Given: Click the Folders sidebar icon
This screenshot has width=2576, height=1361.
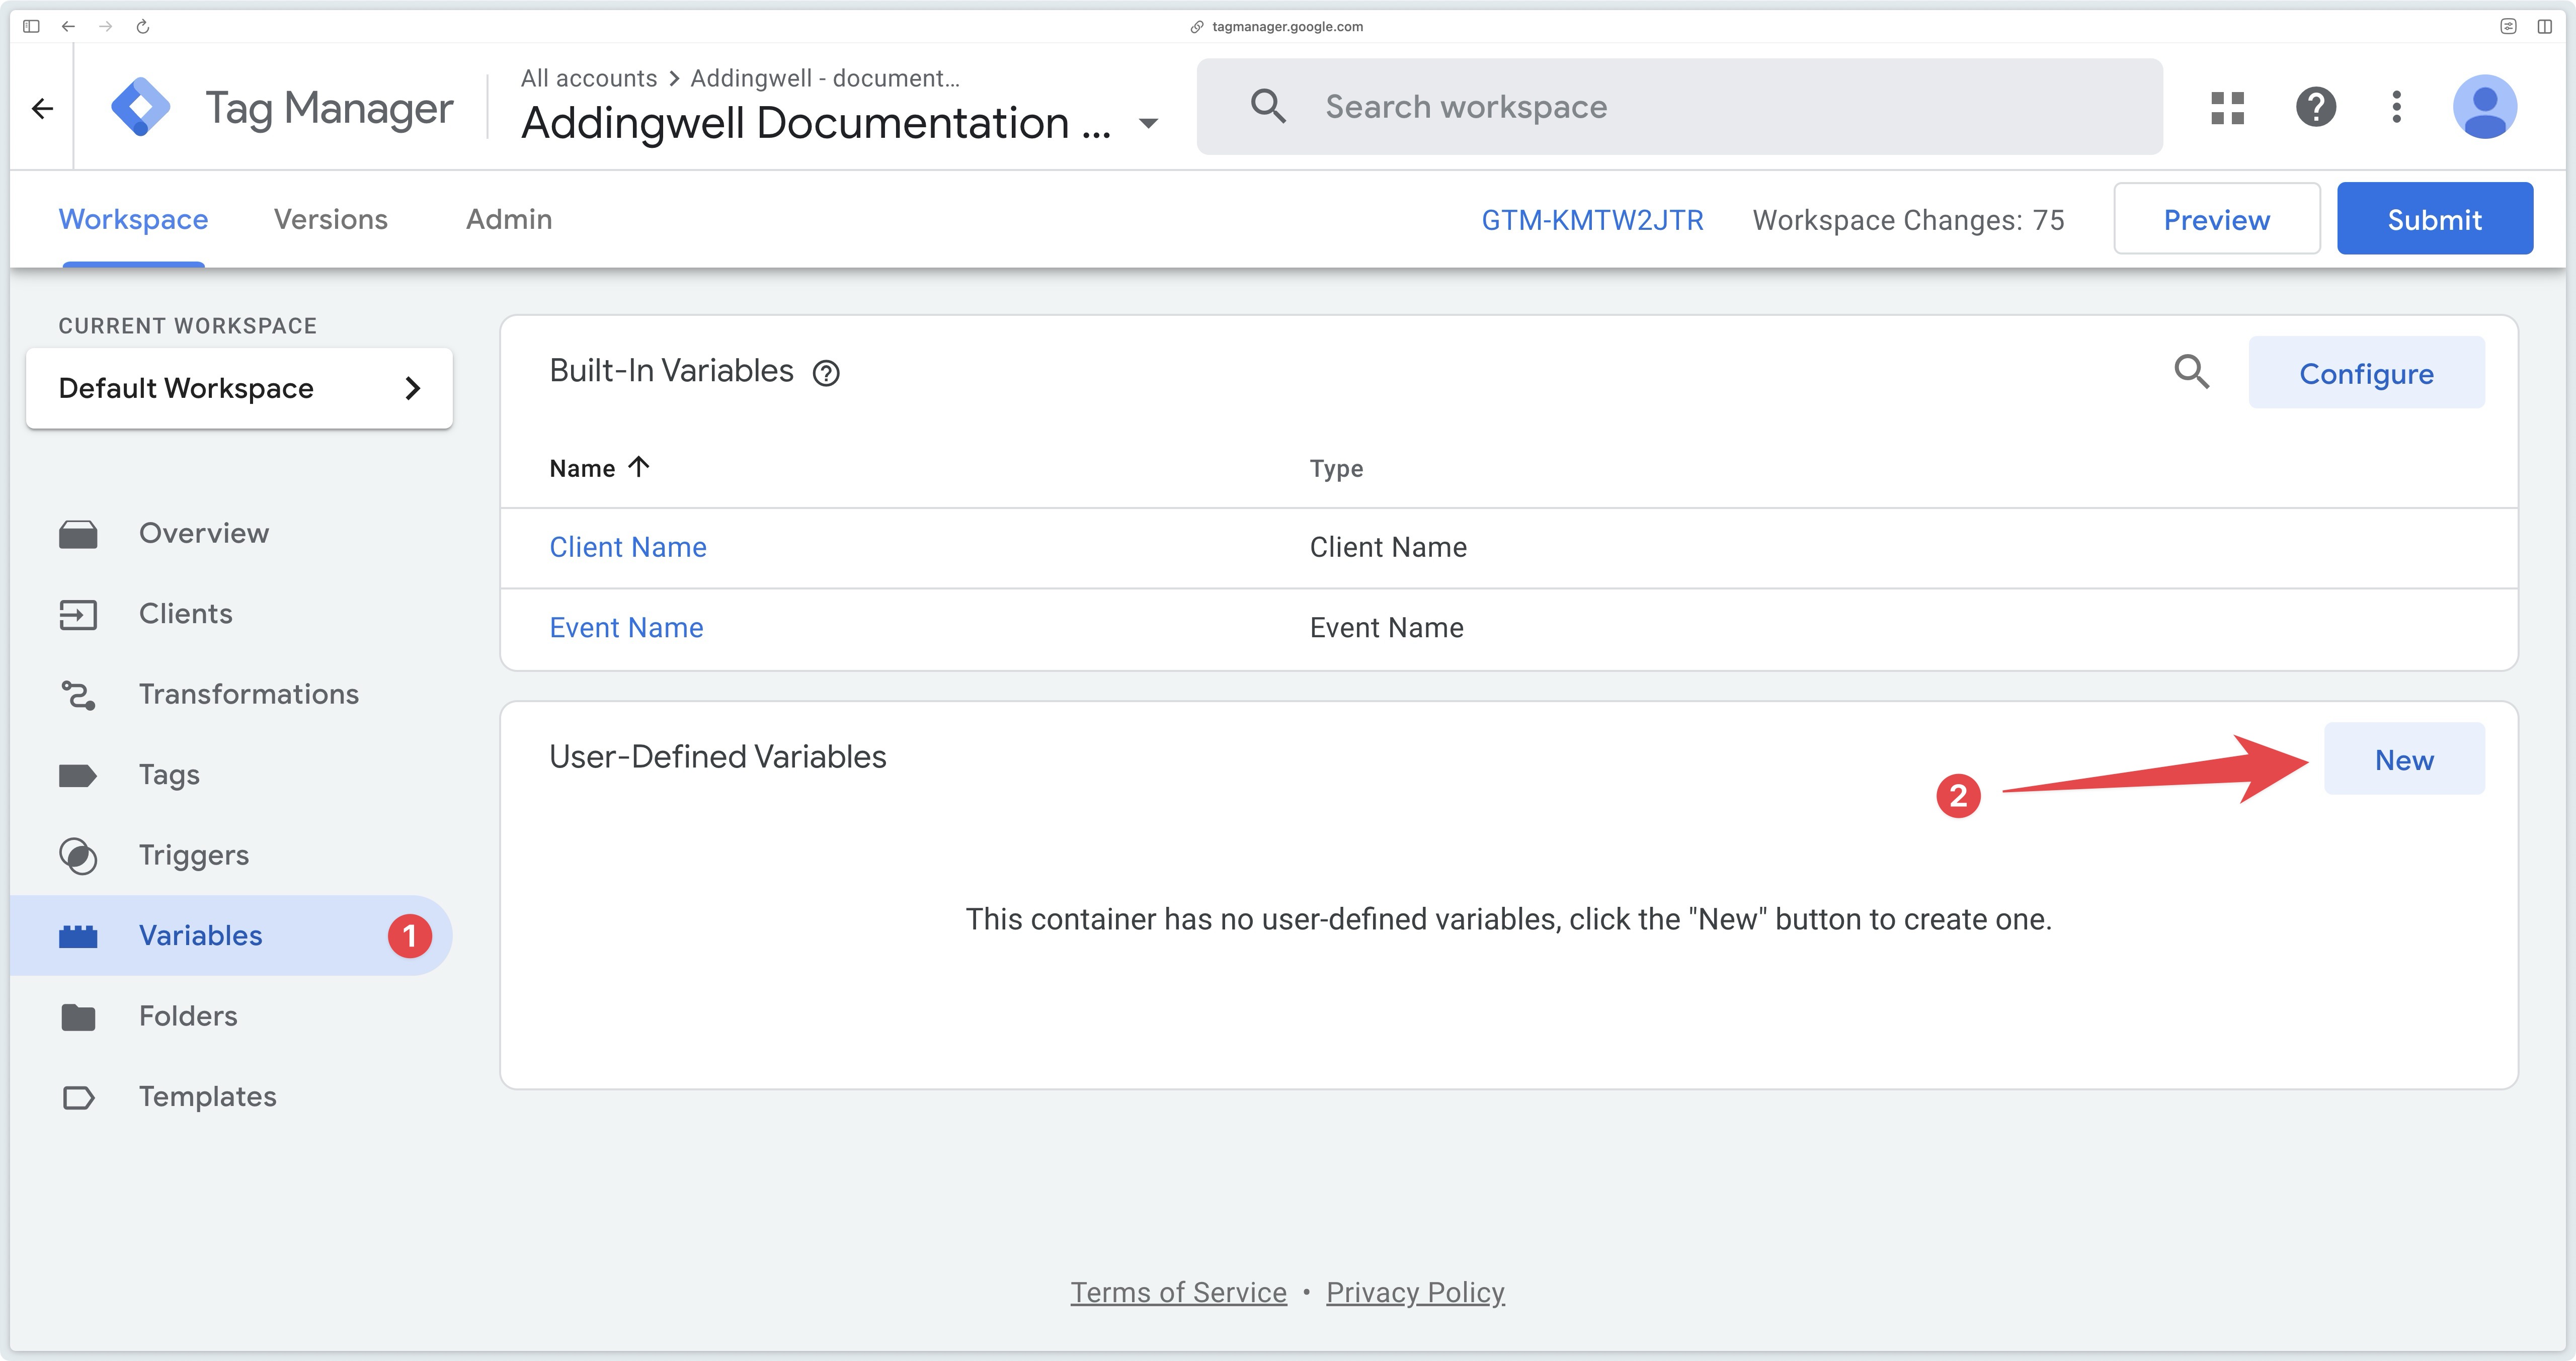Looking at the screenshot, I should coord(78,1017).
